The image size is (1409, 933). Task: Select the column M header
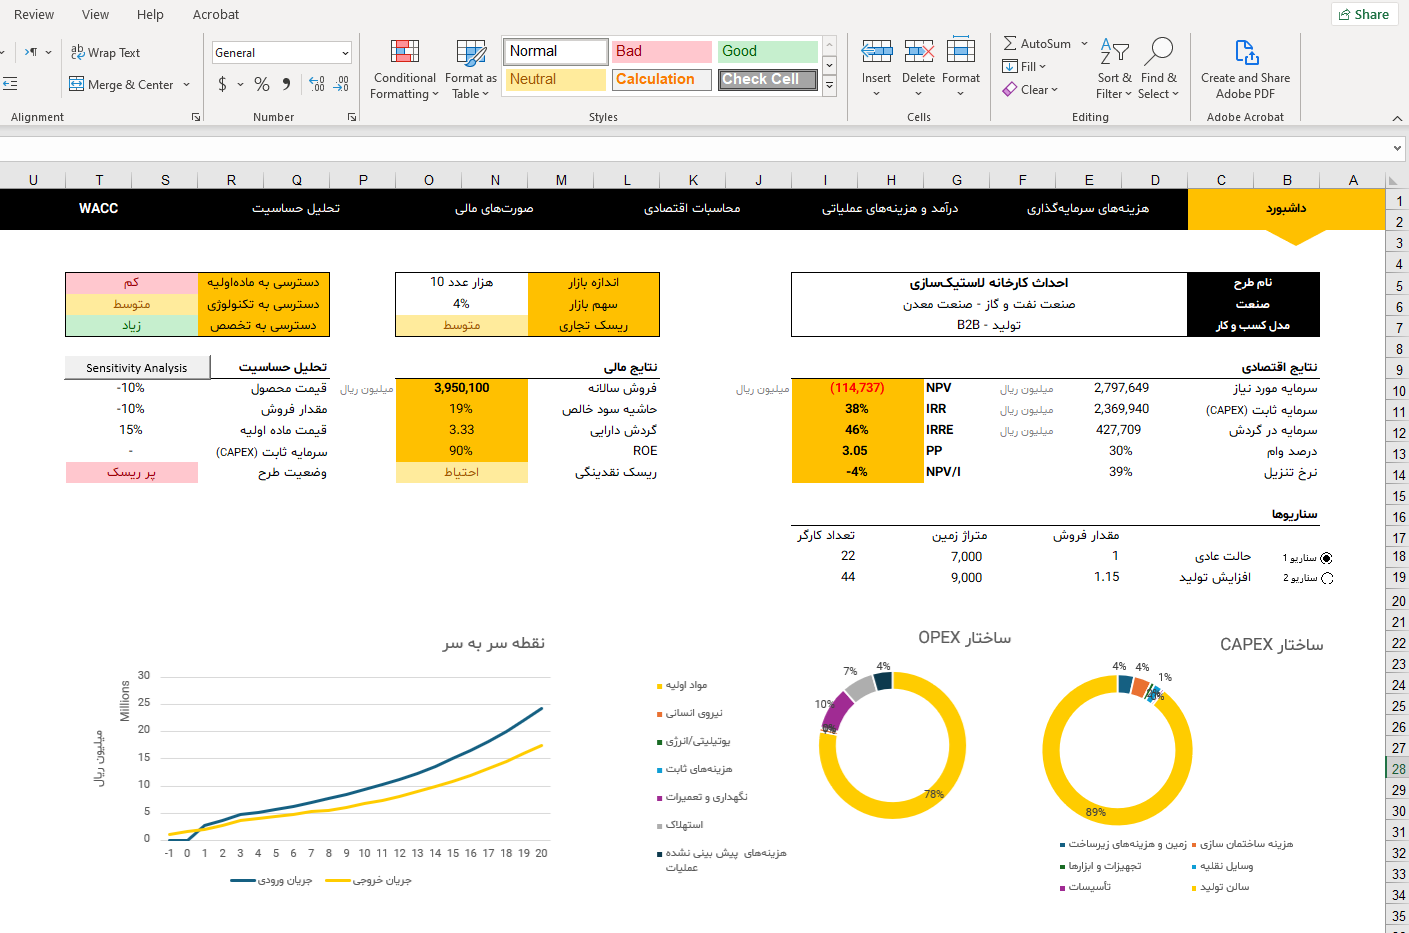561,180
